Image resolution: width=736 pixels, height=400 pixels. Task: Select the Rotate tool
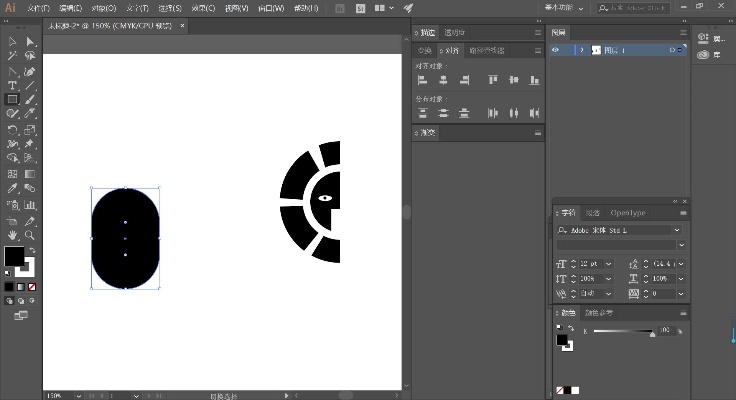[12, 130]
